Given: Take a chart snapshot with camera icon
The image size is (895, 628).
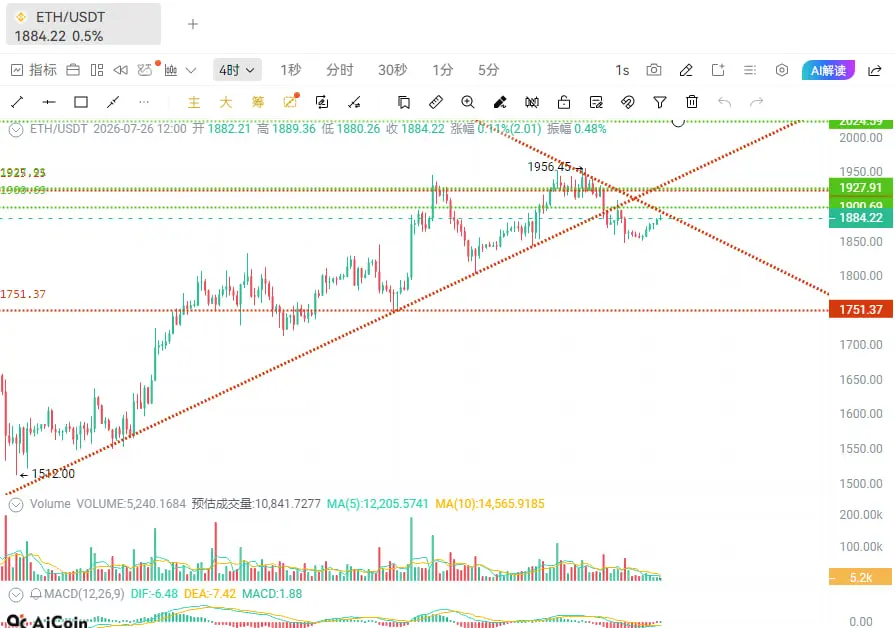Looking at the screenshot, I should point(654,70).
